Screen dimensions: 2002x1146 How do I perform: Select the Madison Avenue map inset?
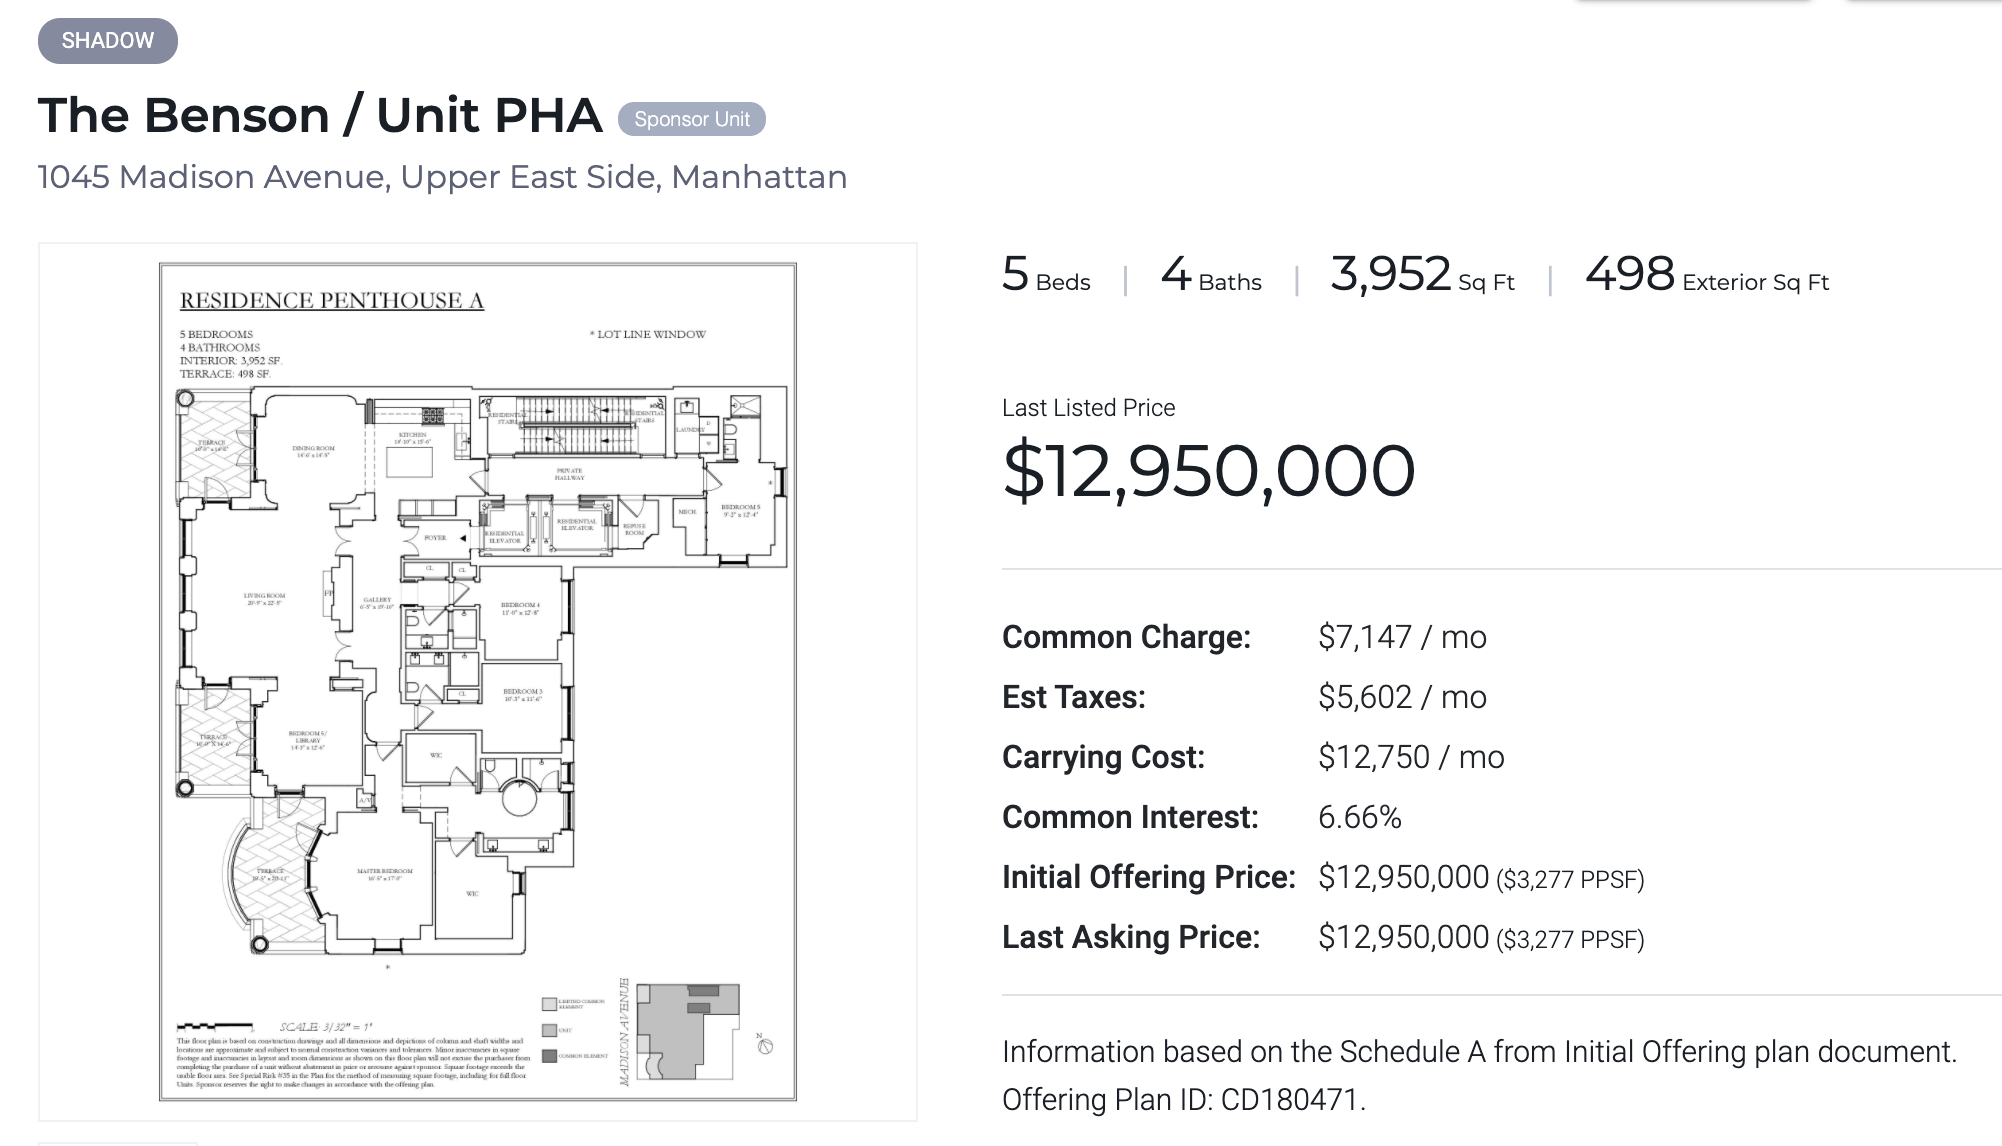click(x=688, y=1032)
